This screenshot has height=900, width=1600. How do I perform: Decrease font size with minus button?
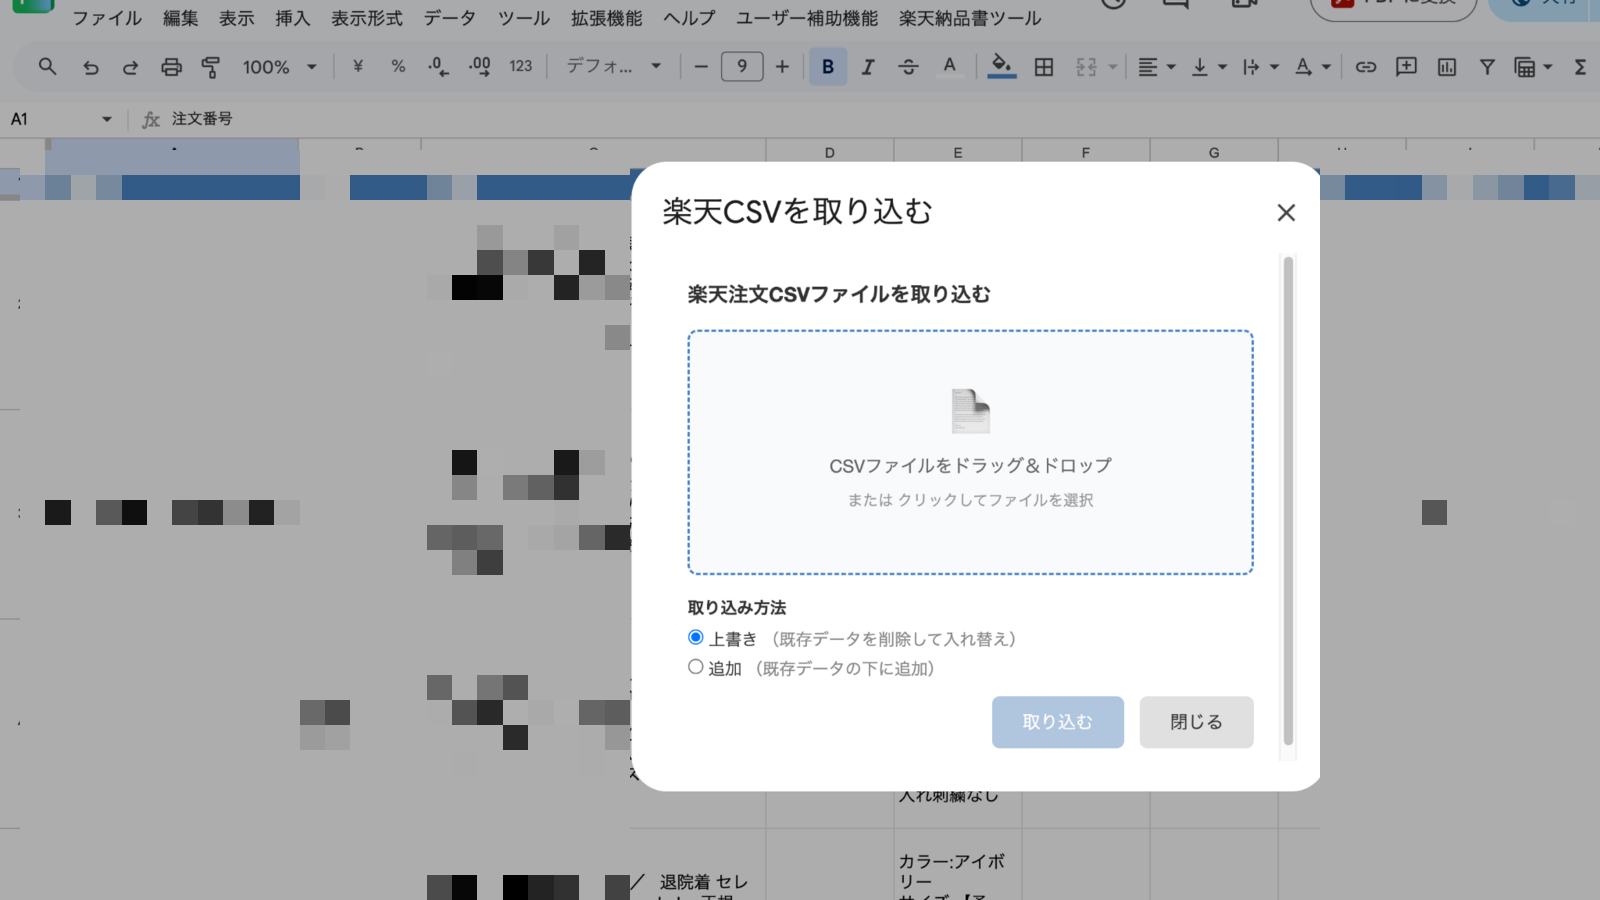pyautogui.click(x=701, y=67)
